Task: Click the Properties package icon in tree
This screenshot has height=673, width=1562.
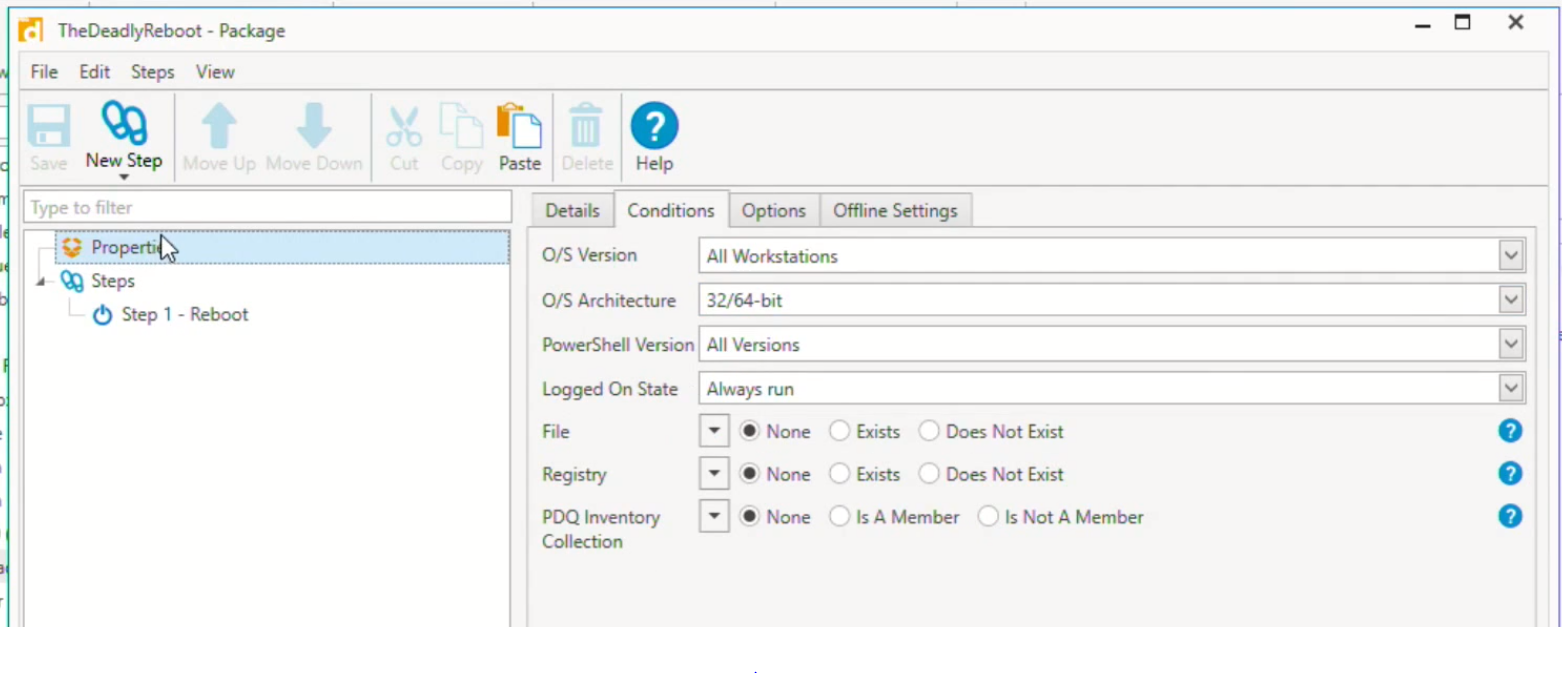Action: point(72,247)
